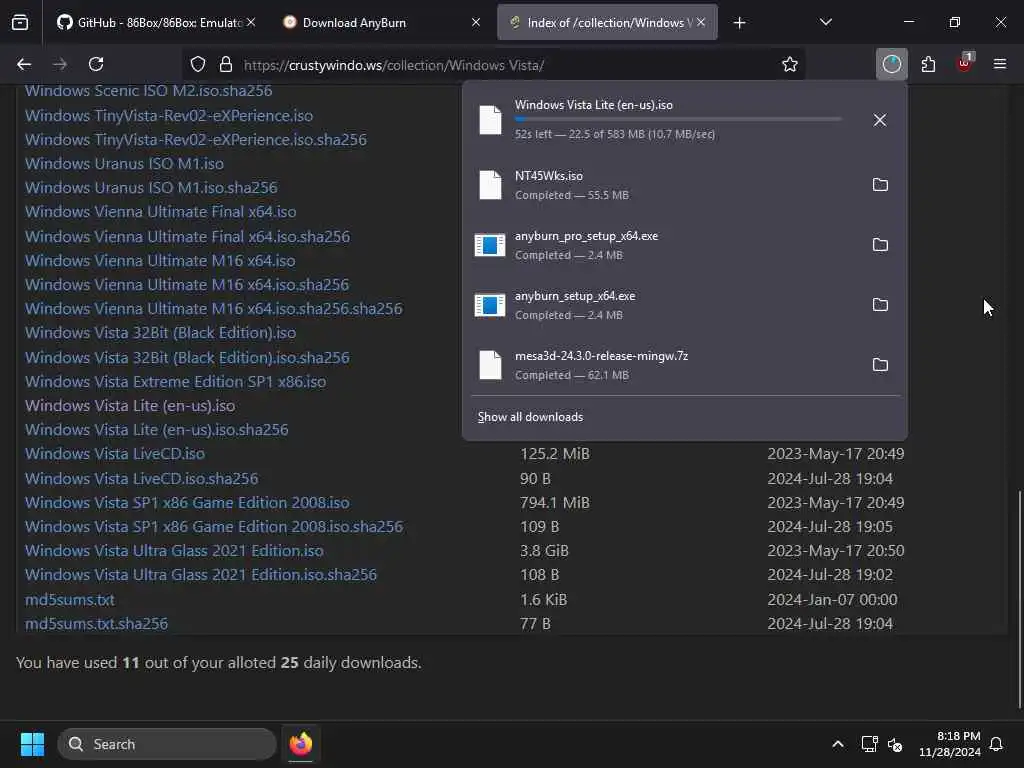
Task: Open the taskbar clock showing 8:18 PM
Action: (950, 744)
